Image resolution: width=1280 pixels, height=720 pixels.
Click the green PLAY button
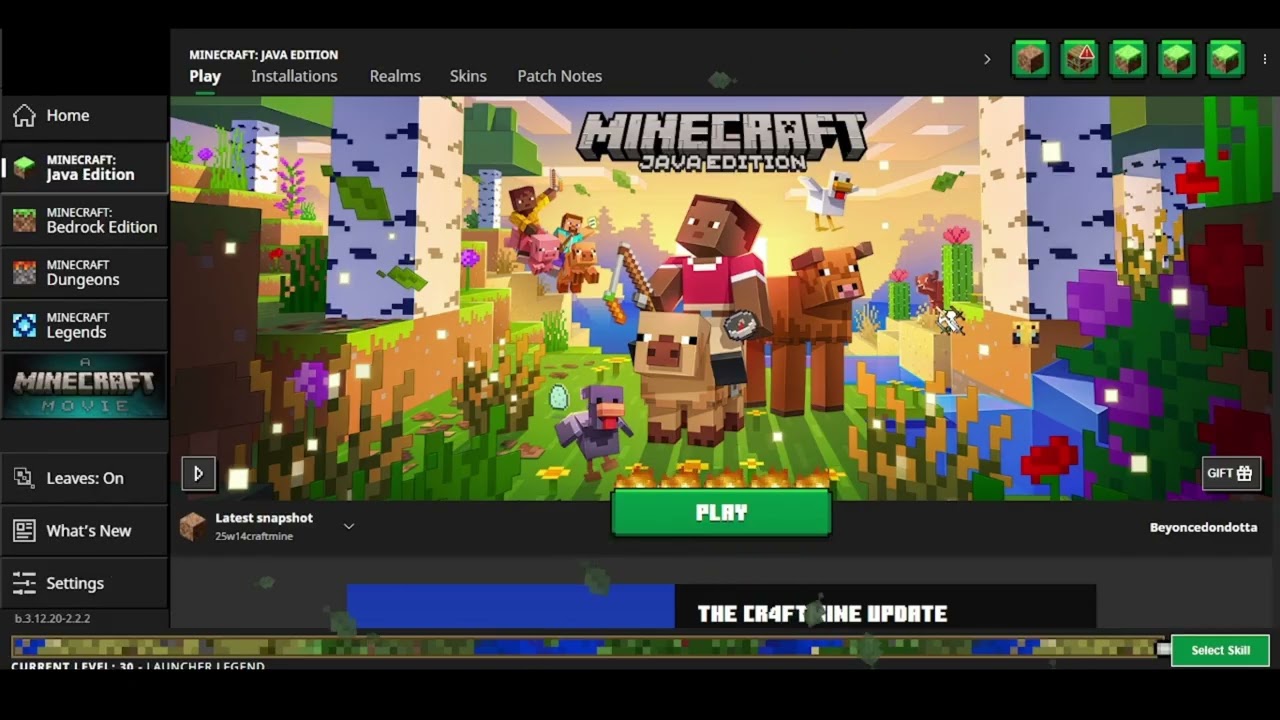721,513
